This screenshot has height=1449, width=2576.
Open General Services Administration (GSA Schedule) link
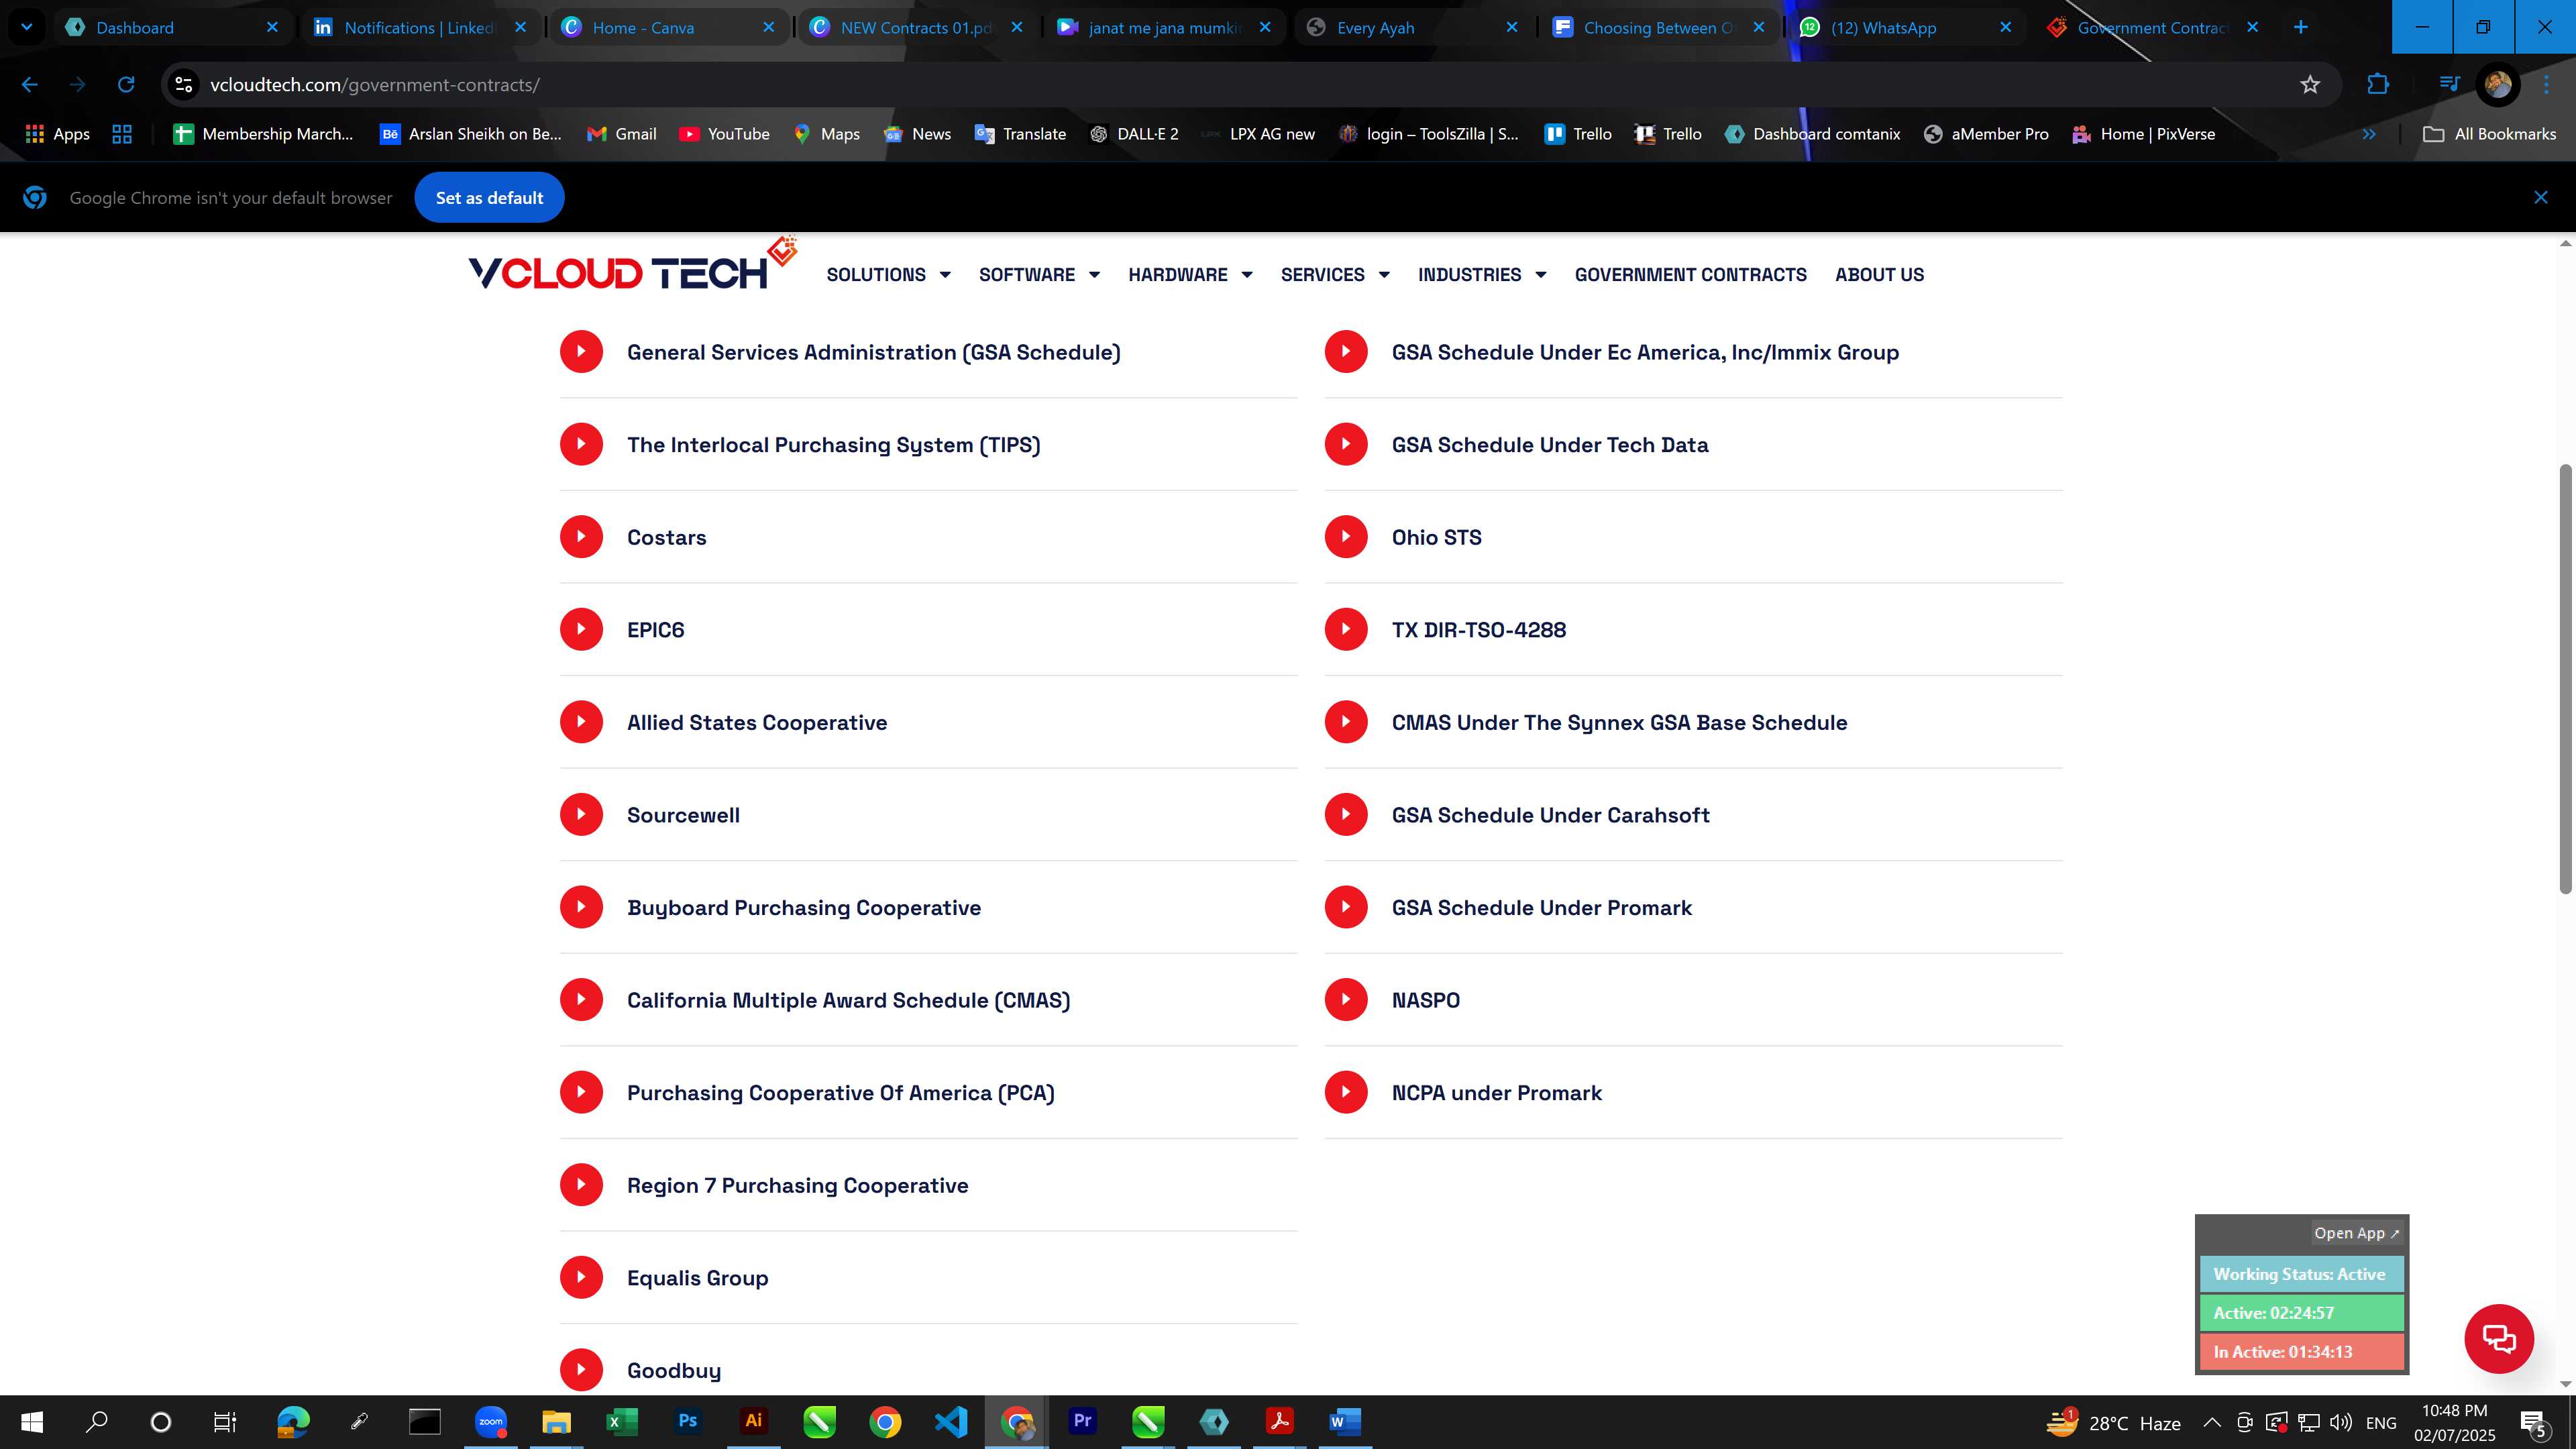pyautogui.click(x=873, y=352)
